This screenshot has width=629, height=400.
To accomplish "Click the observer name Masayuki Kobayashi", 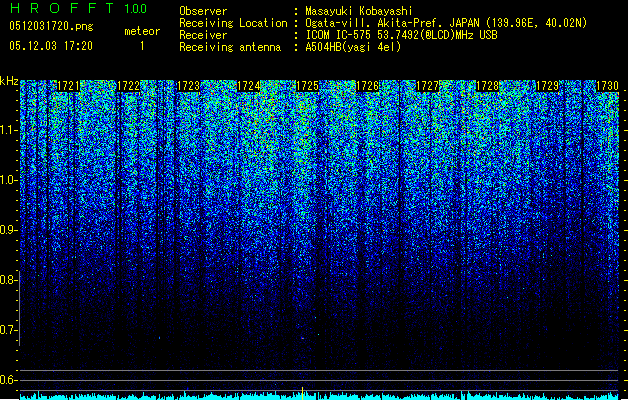I will pos(359,11).
